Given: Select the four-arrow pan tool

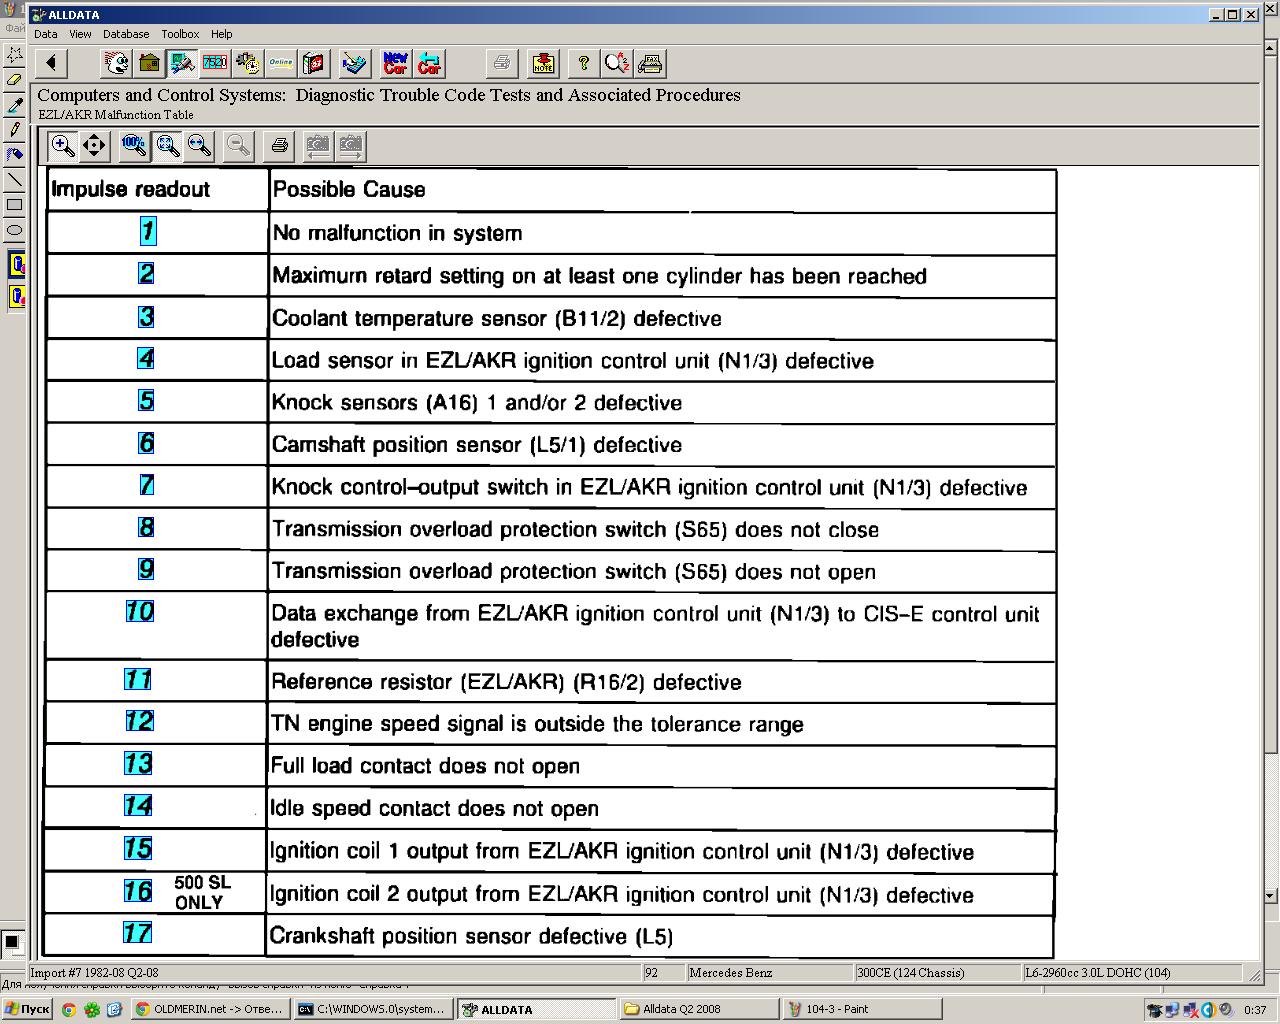Looking at the screenshot, I should click(94, 146).
